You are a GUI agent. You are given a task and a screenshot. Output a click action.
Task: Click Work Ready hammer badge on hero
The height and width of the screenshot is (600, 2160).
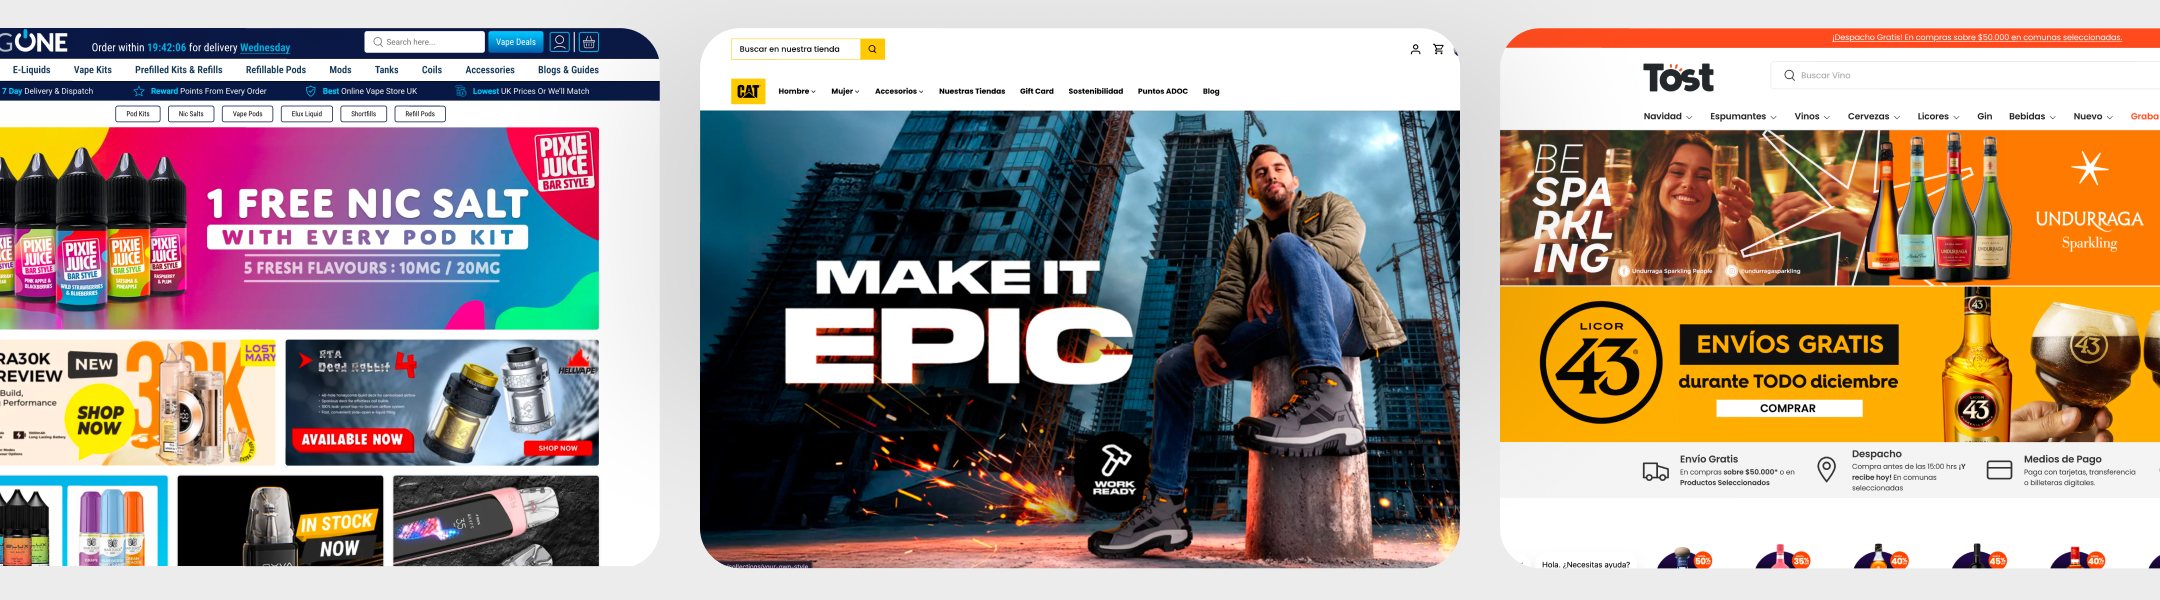click(x=1114, y=471)
